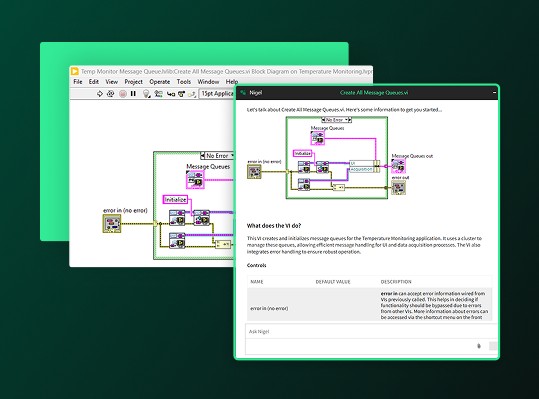The width and height of the screenshot is (539, 399).
Task: Start Run Continuously from the toolbar
Action: tap(110, 93)
